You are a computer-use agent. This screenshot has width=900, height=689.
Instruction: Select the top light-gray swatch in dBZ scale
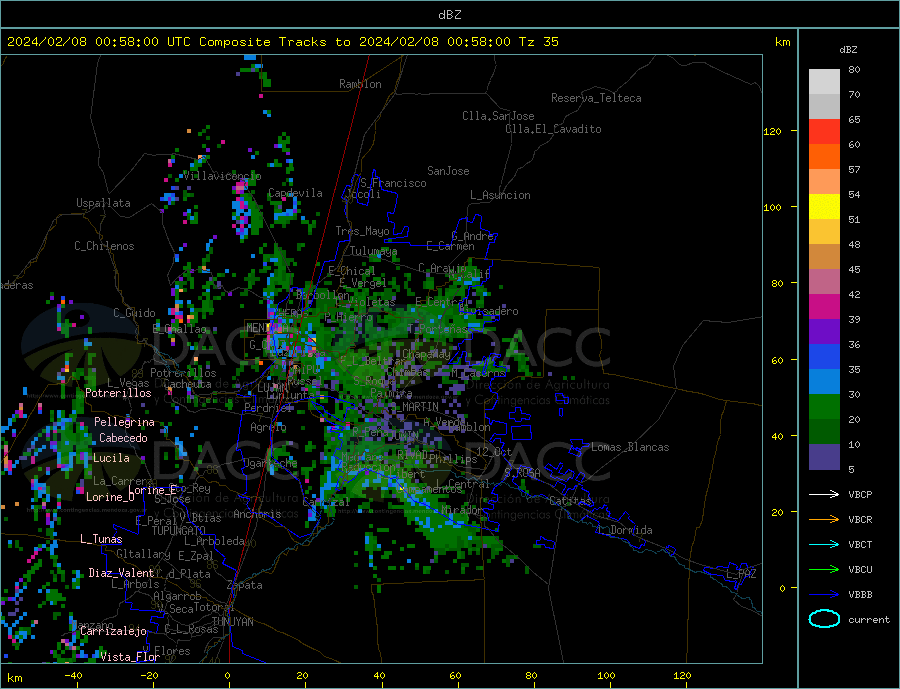[x=824, y=82]
